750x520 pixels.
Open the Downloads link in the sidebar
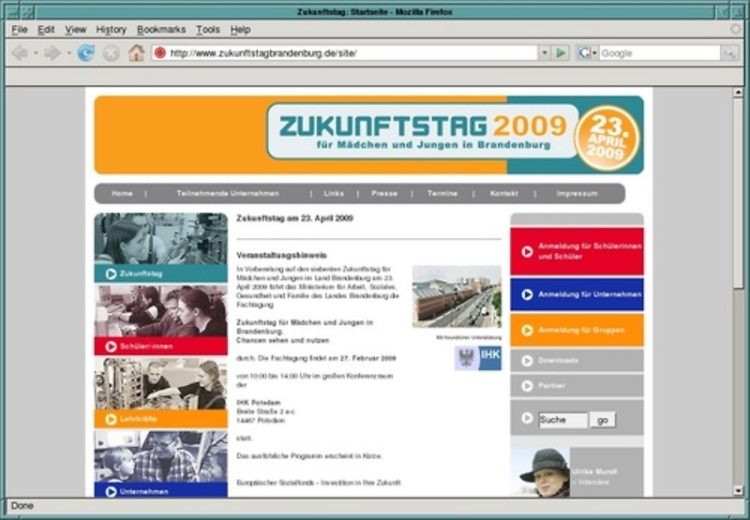coord(558,360)
